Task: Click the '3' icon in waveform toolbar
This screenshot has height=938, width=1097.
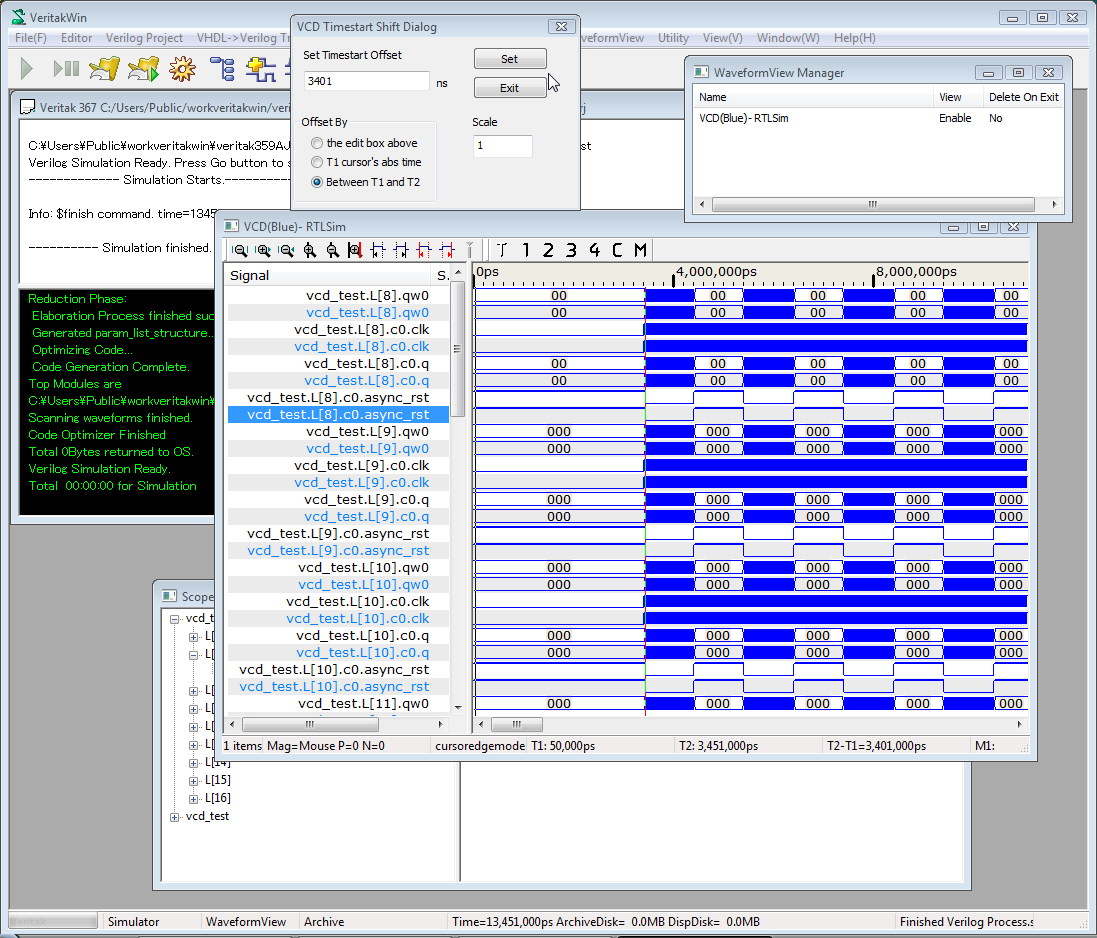Action: pos(571,250)
